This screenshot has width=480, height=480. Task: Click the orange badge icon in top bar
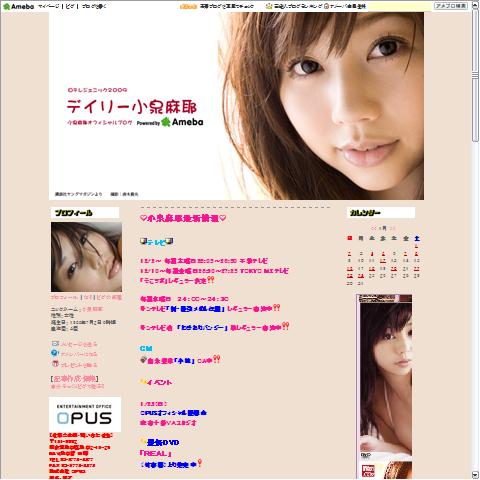pyautogui.click(x=188, y=6)
